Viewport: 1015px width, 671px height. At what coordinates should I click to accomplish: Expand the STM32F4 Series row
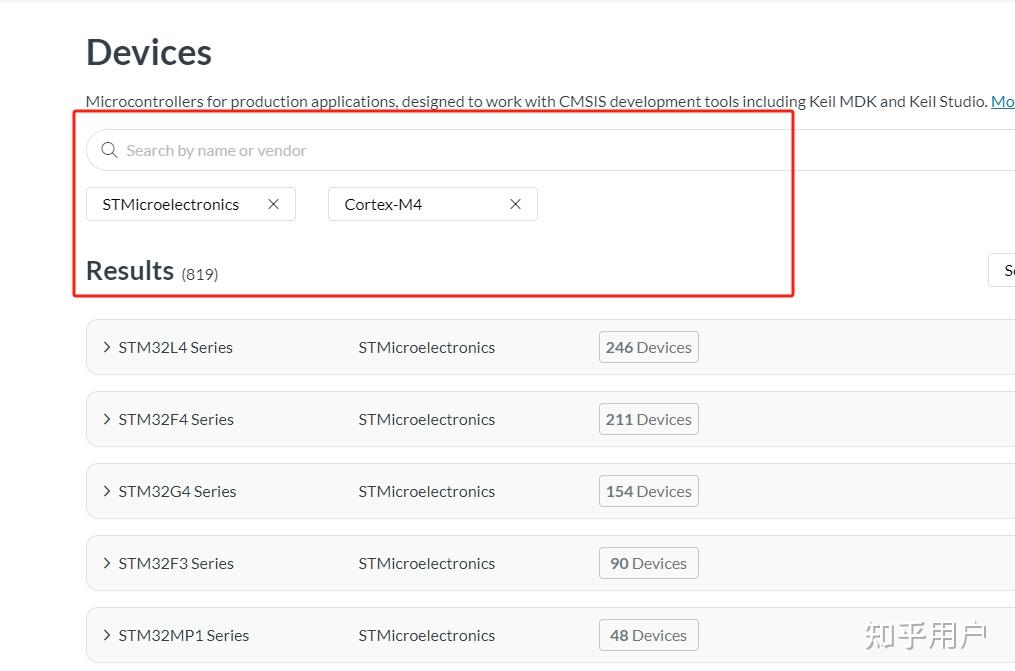[107, 419]
